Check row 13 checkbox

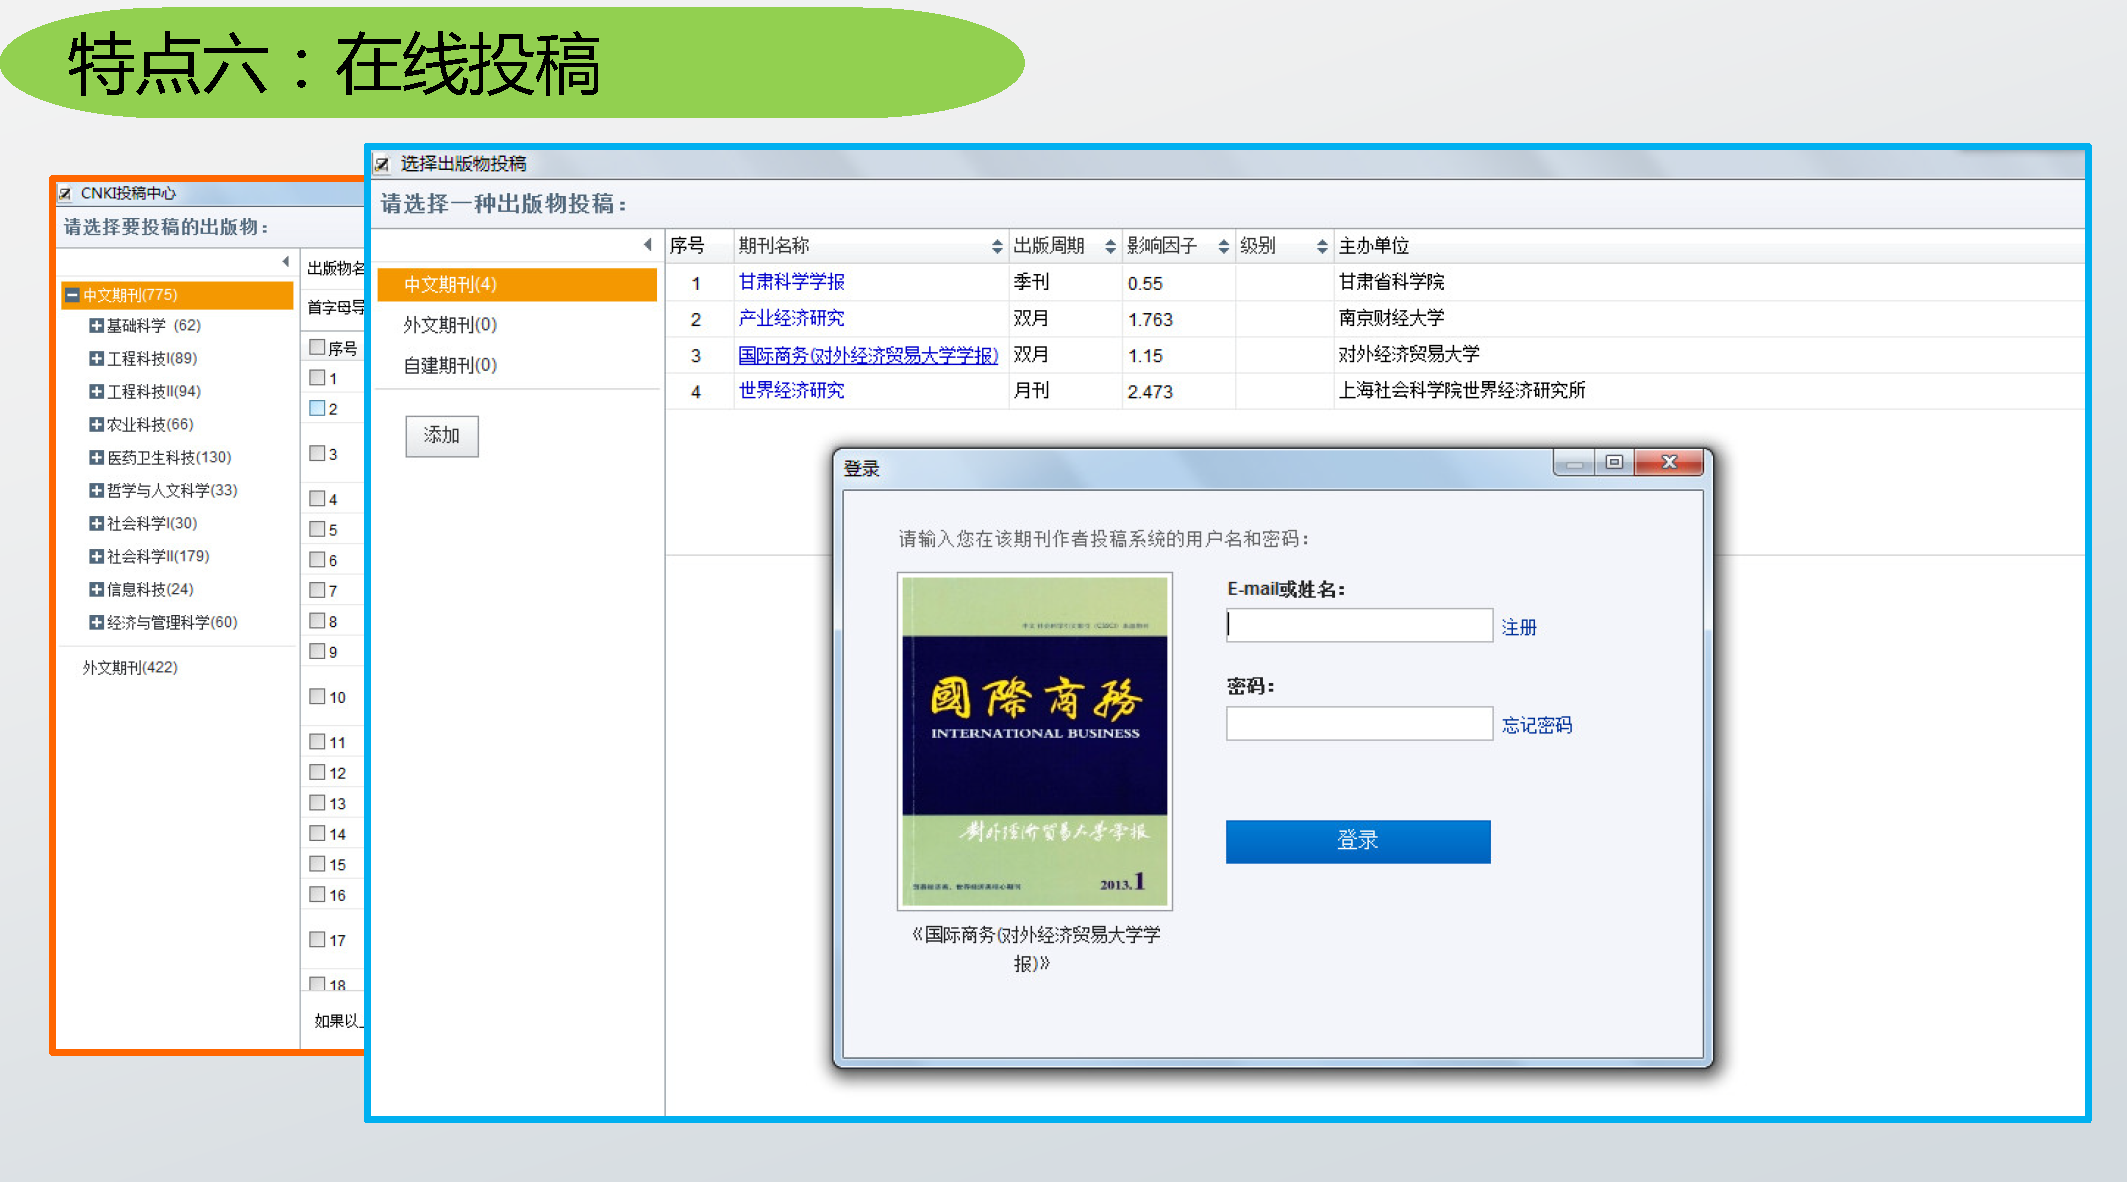(x=317, y=802)
